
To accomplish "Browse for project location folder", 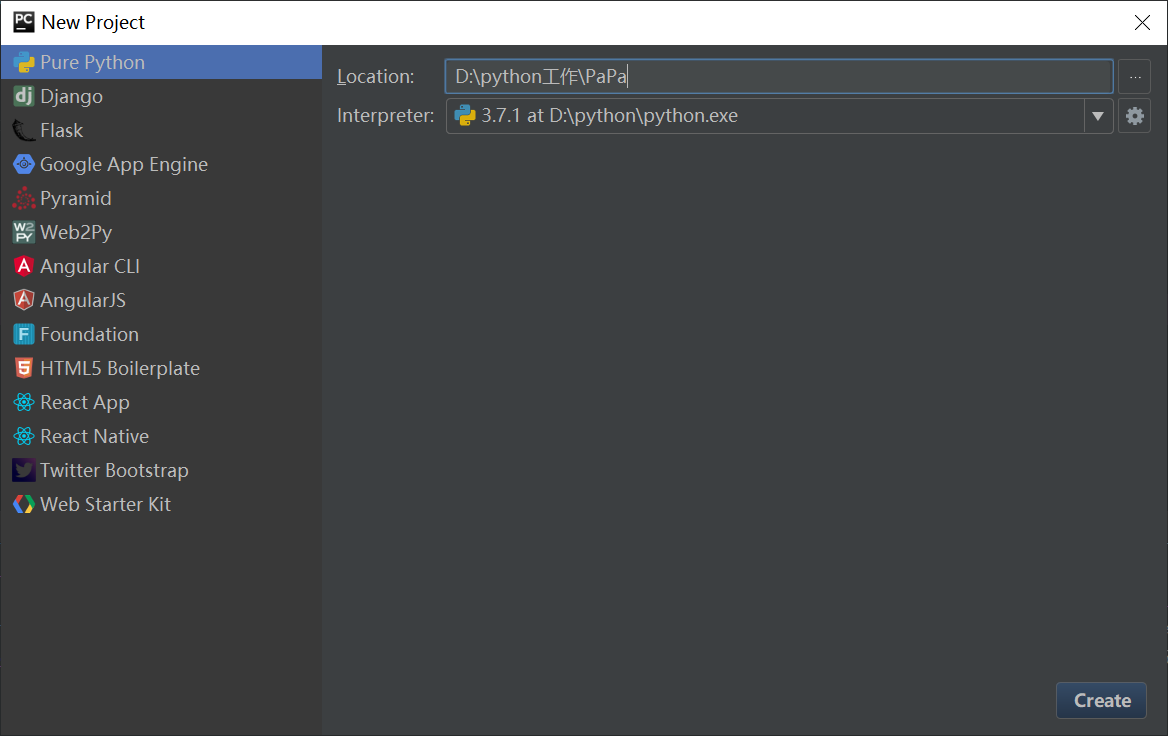I will click(1134, 77).
